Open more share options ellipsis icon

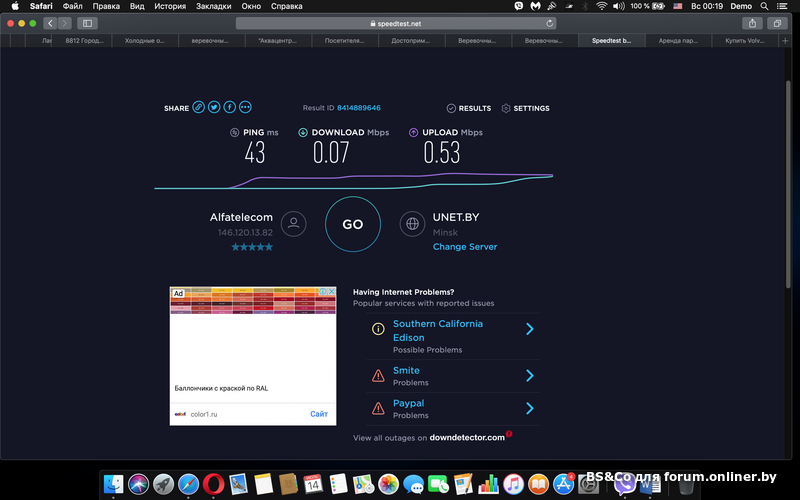(x=245, y=108)
